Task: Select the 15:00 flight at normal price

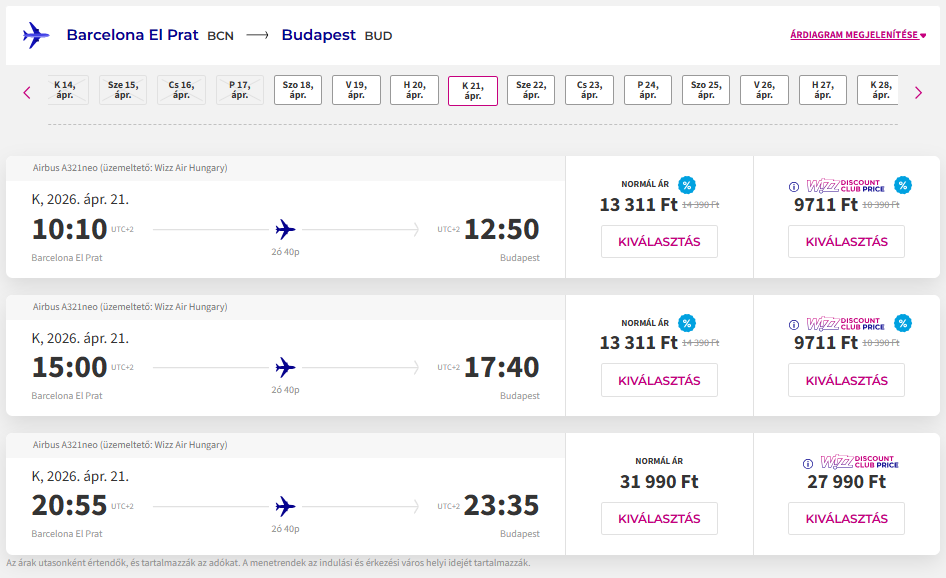Action: (659, 380)
